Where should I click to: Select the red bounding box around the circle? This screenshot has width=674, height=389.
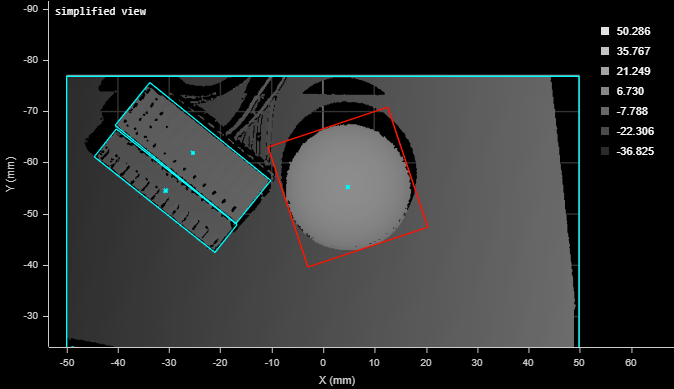[348, 187]
